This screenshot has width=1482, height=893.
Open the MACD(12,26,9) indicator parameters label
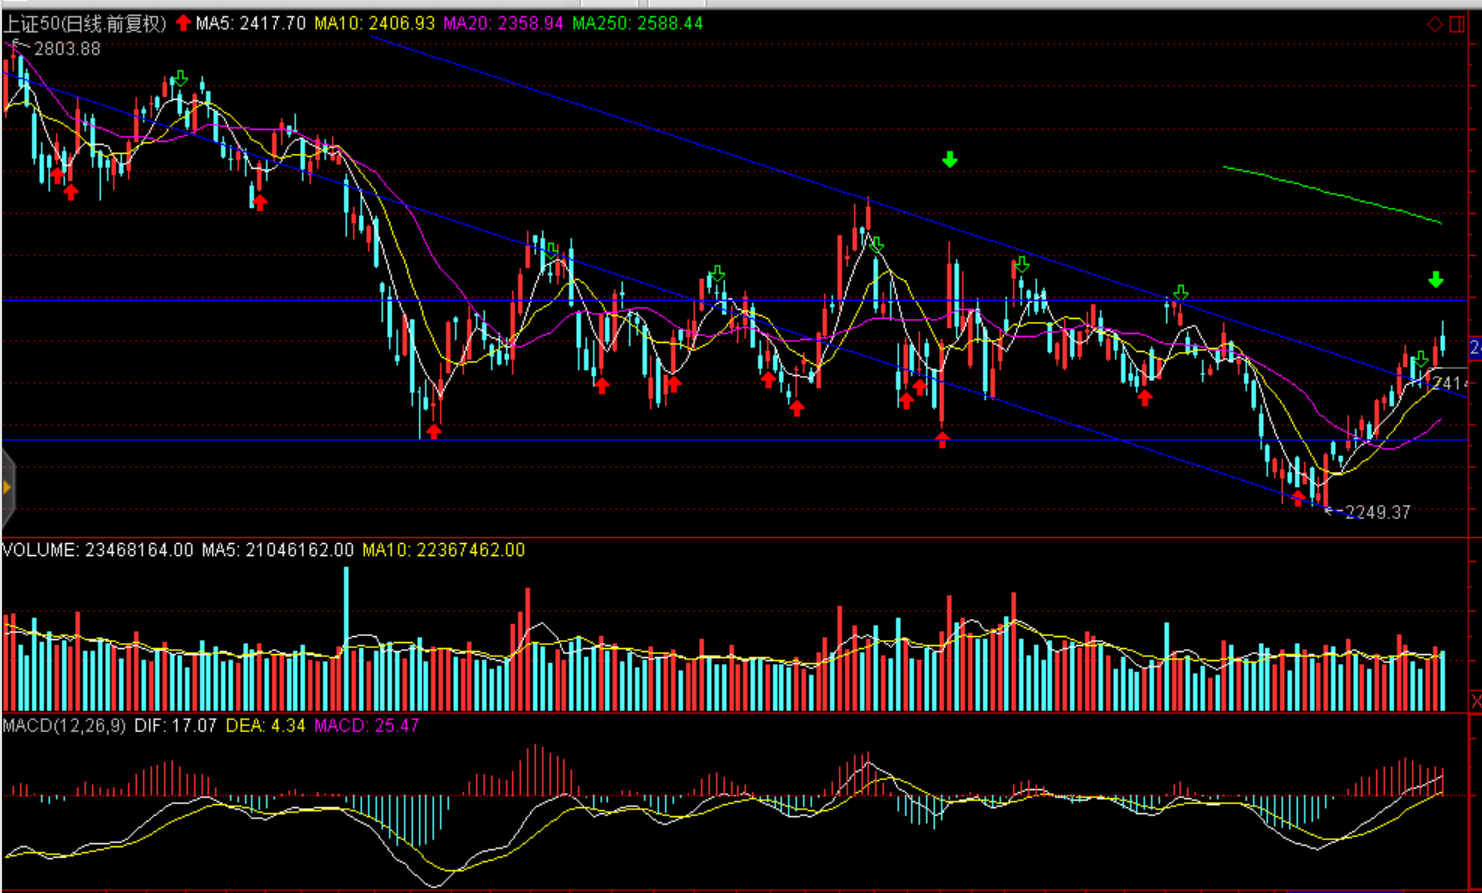point(64,725)
